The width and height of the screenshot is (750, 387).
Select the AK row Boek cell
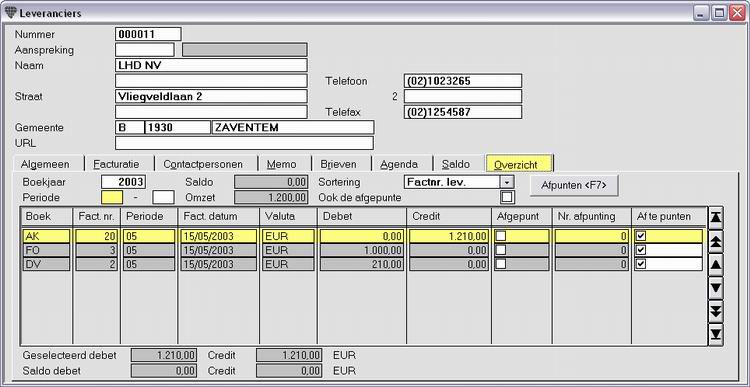tap(46, 236)
